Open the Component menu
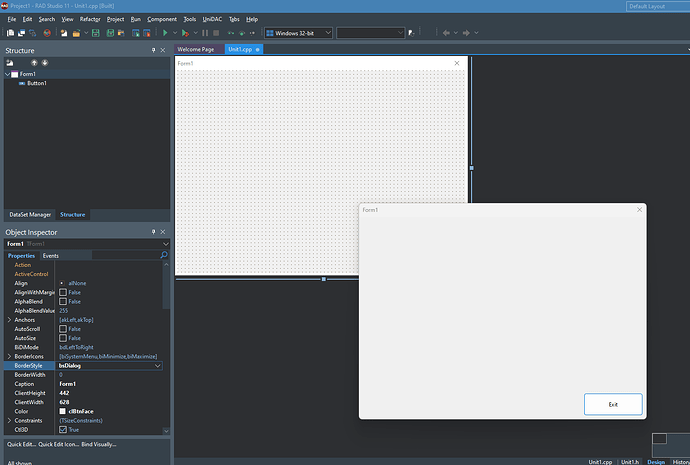The image size is (690, 465). 162,19
